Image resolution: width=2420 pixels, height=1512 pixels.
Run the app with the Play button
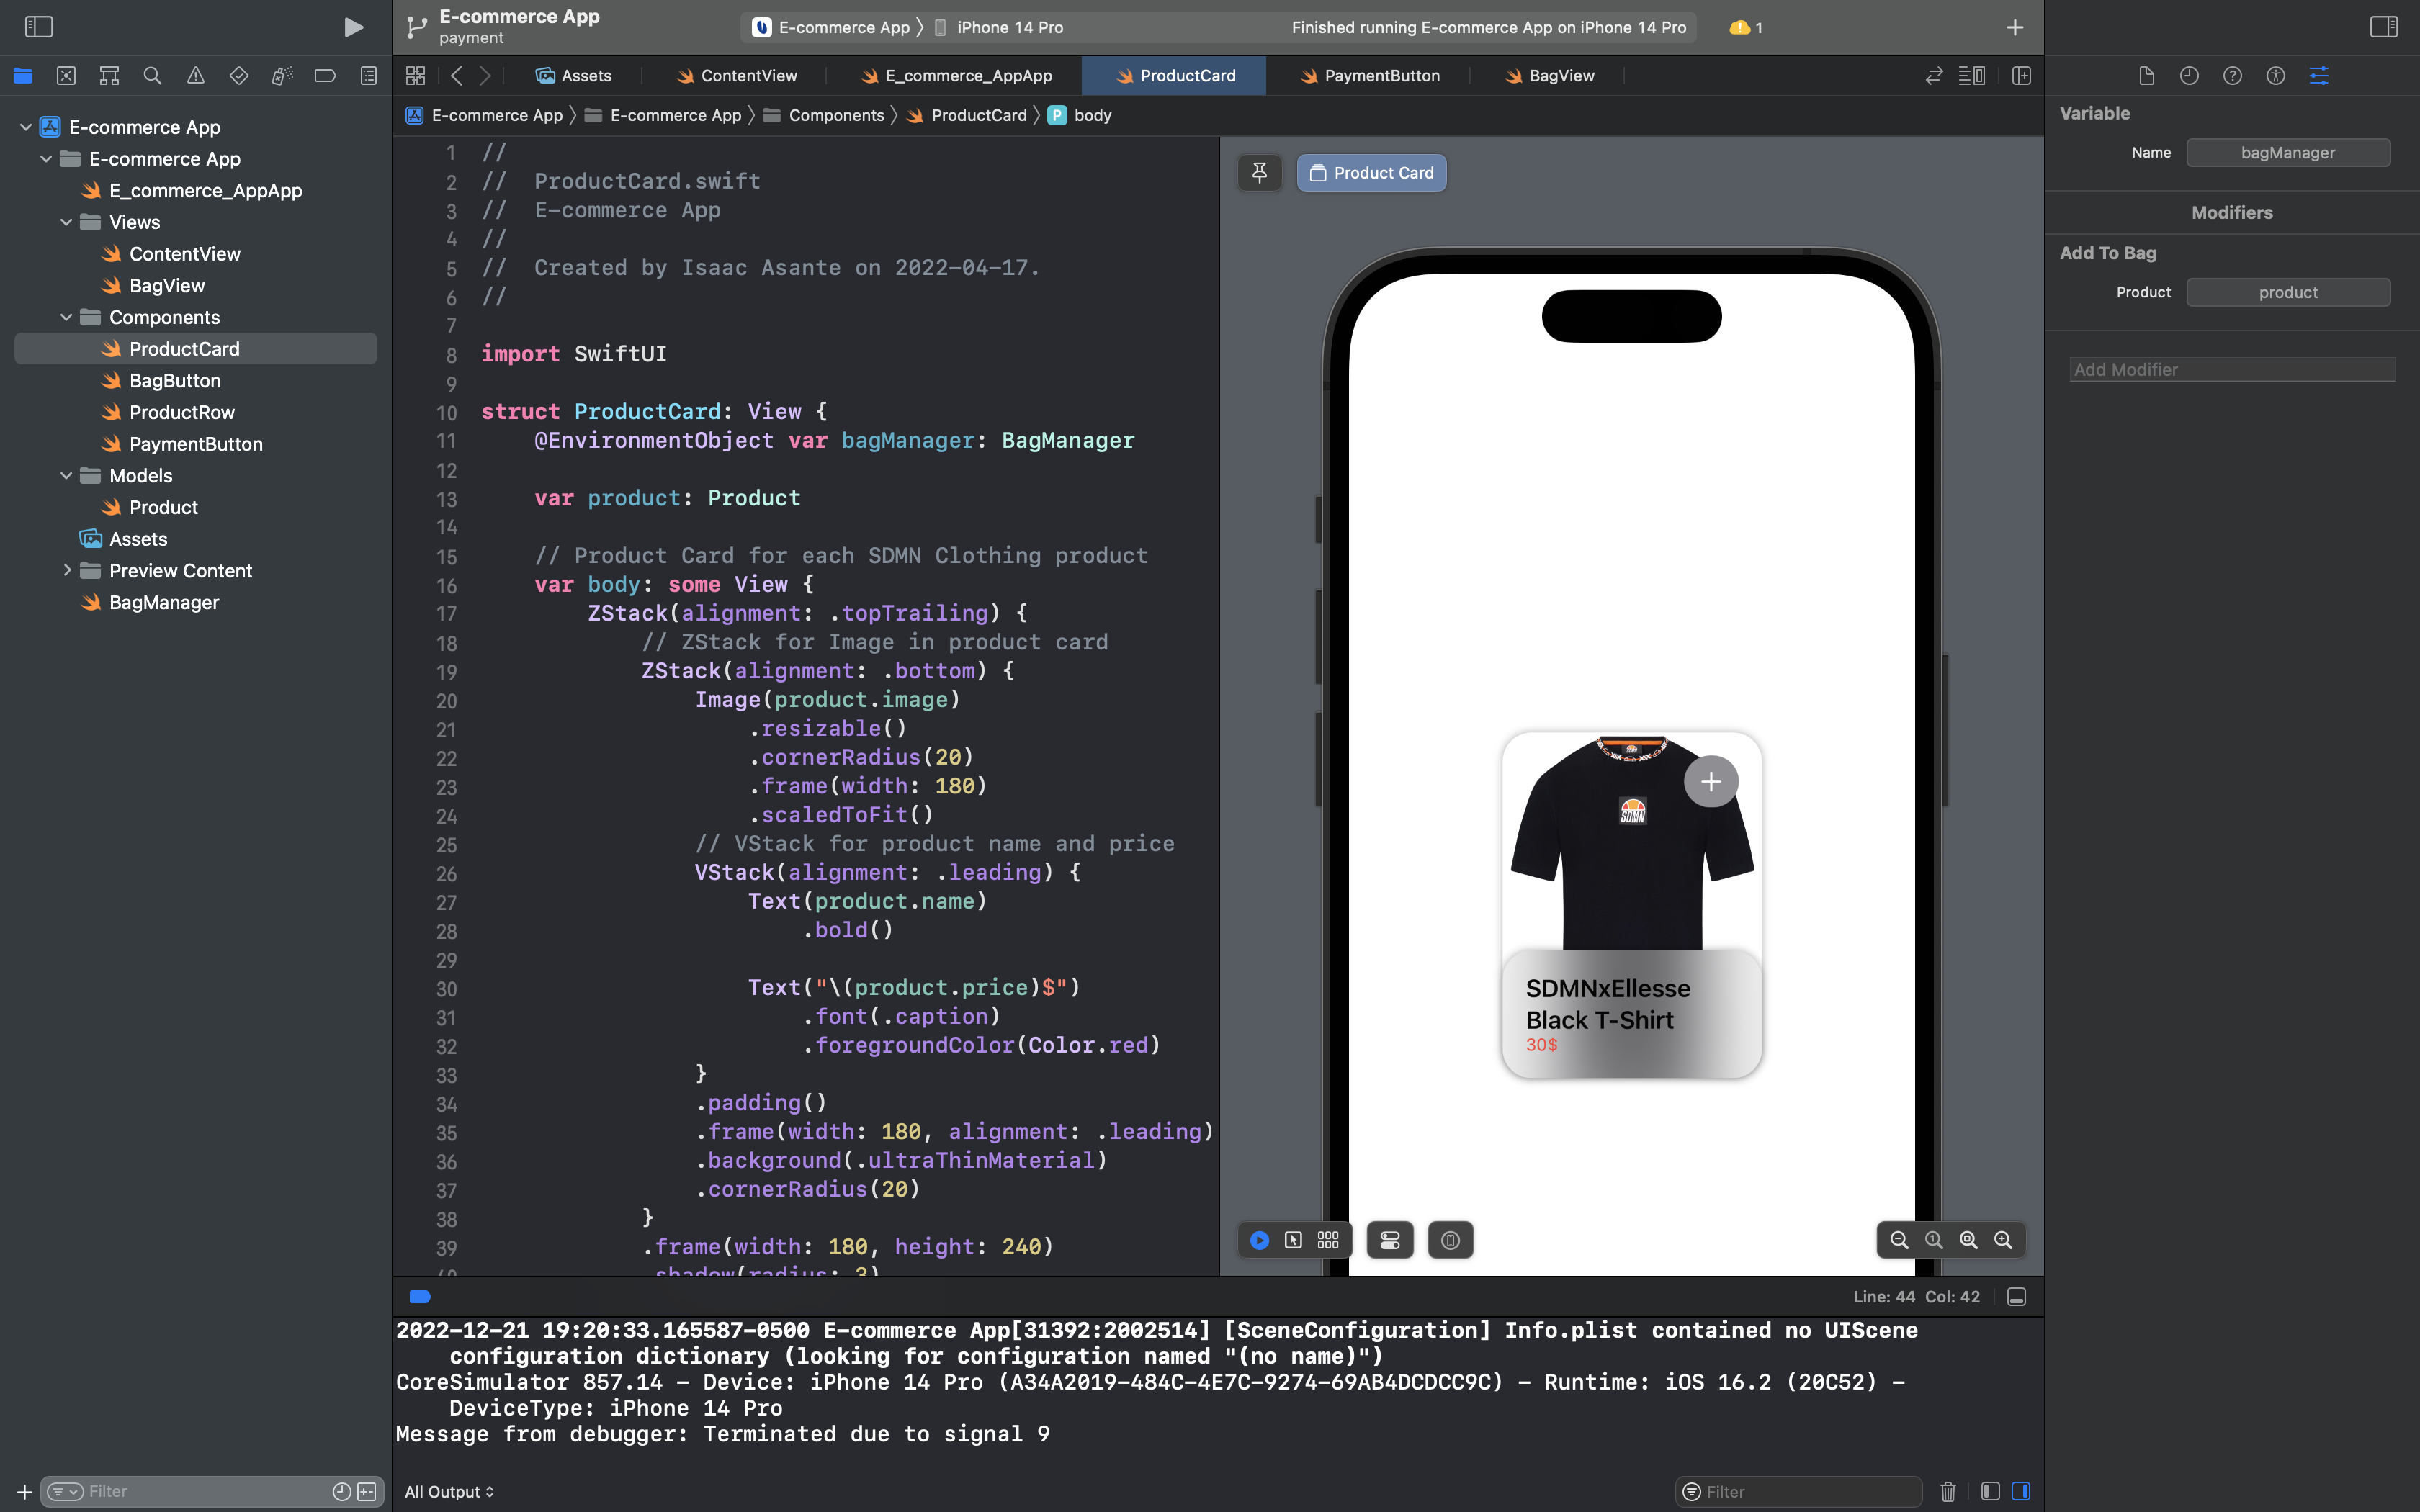(x=353, y=27)
